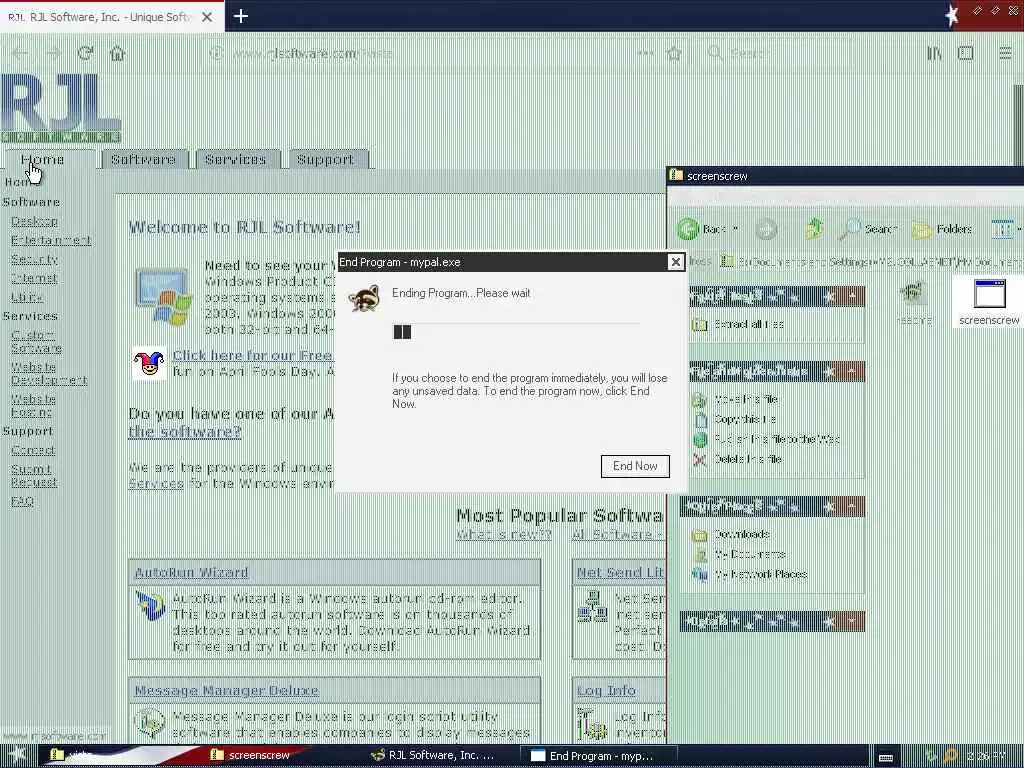The height and width of the screenshot is (768, 1024).
Task: Go forward with the browser forward arrow
Action: [x=53, y=53]
